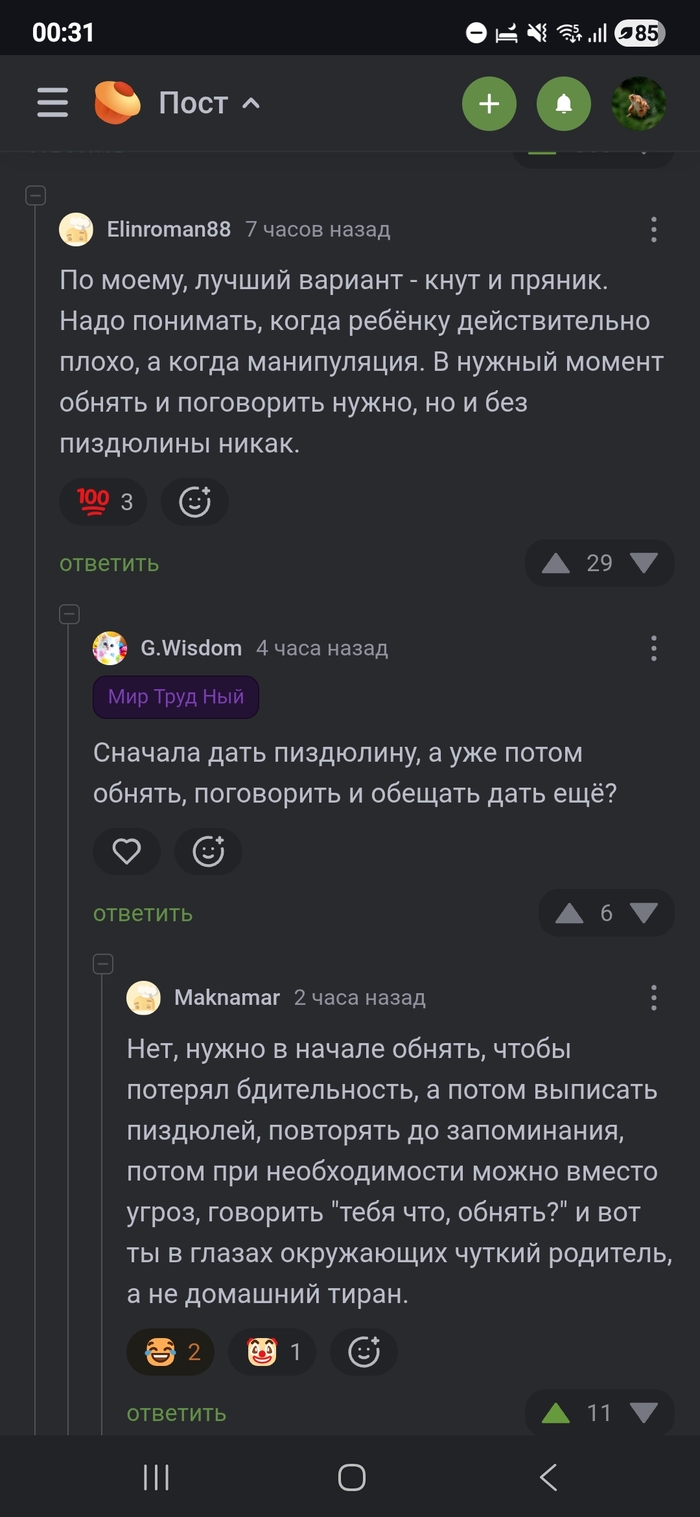The height and width of the screenshot is (1517, 700).
Task: Toggle the 100 reaction on Elinroman88 comment
Action: point(104,502)
